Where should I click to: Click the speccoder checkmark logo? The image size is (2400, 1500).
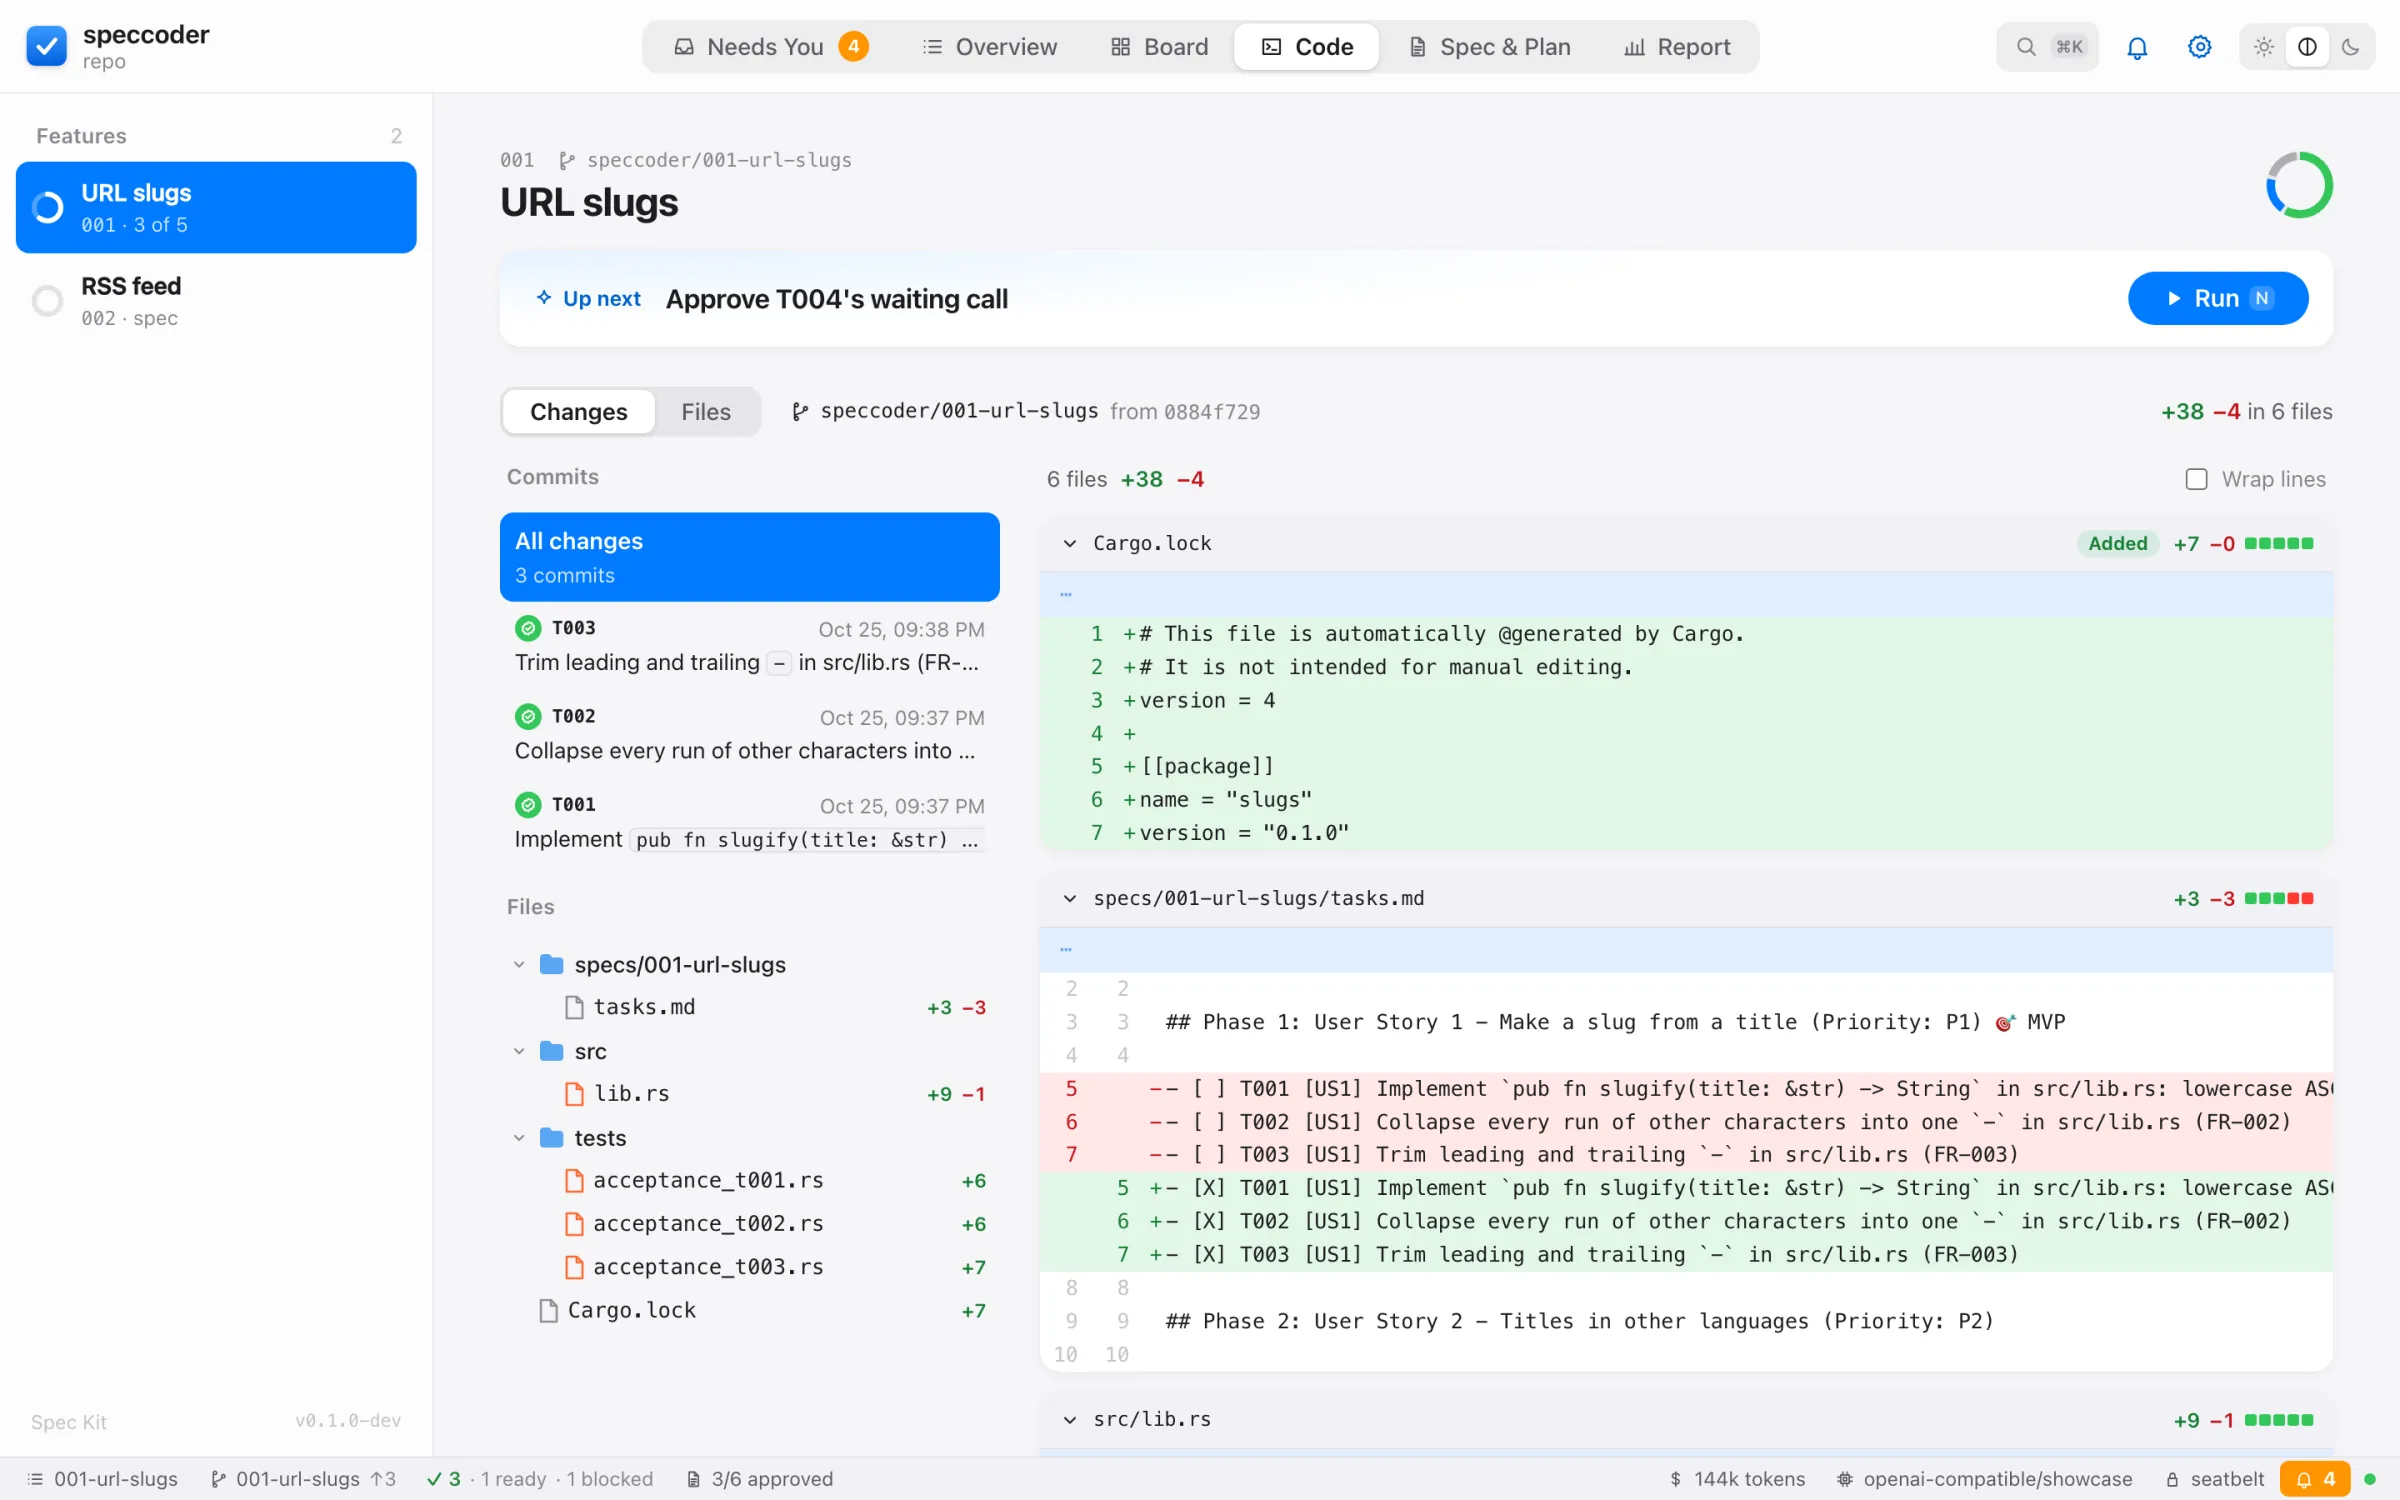(46, 46)
